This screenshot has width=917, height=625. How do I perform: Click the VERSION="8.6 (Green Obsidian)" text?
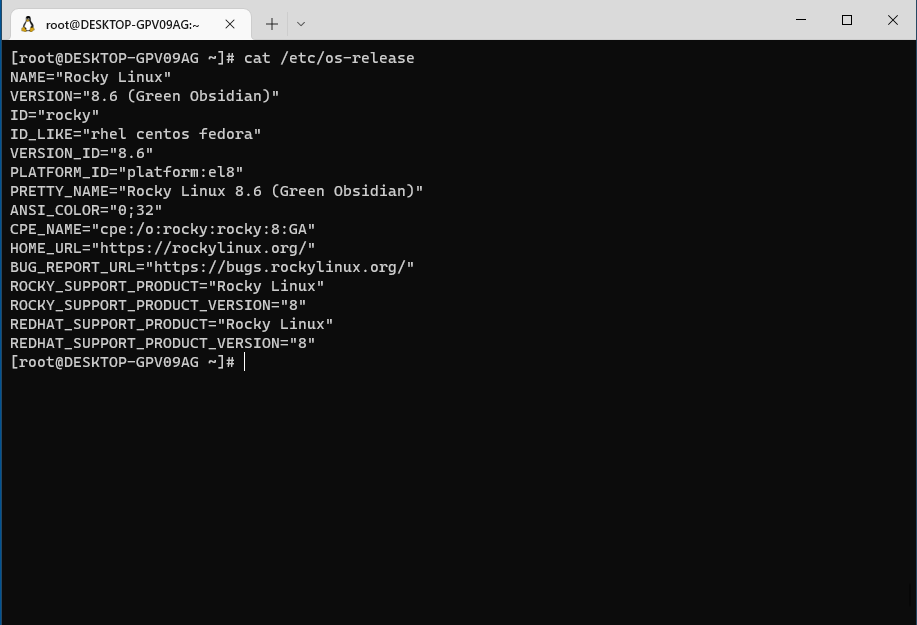(x=144, y=95)
